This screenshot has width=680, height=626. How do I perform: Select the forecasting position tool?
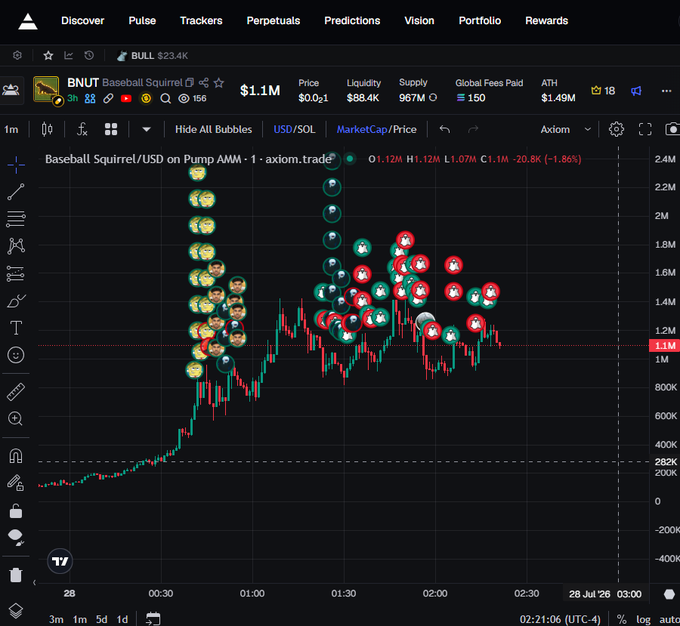16,274
